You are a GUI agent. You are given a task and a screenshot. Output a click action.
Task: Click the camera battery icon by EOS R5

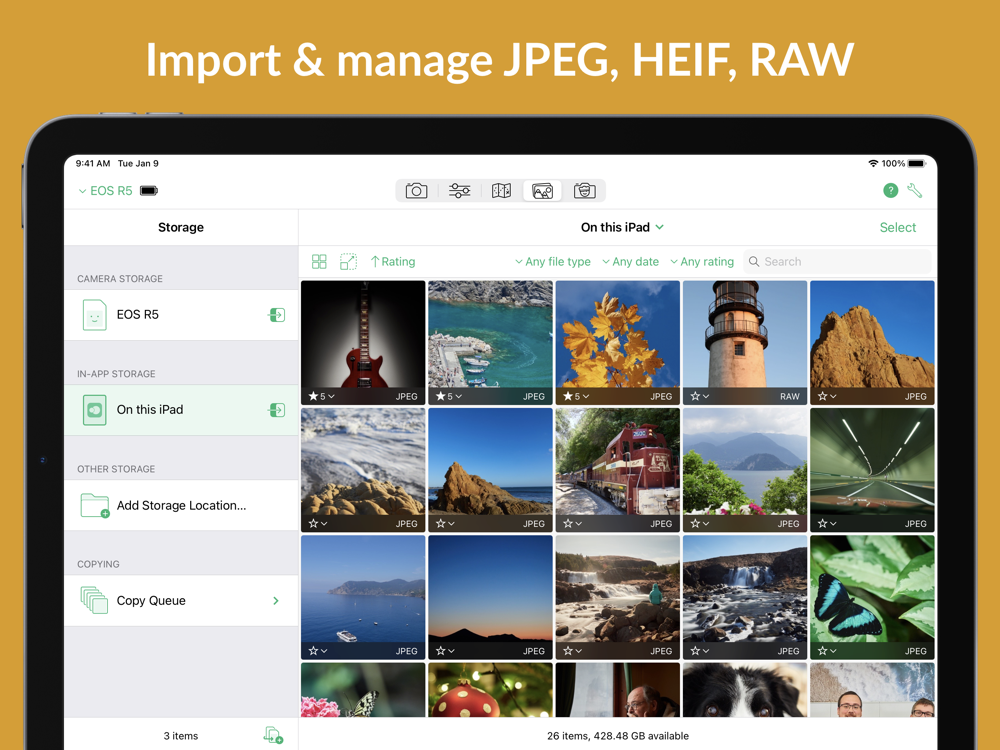tap(149, 191)
